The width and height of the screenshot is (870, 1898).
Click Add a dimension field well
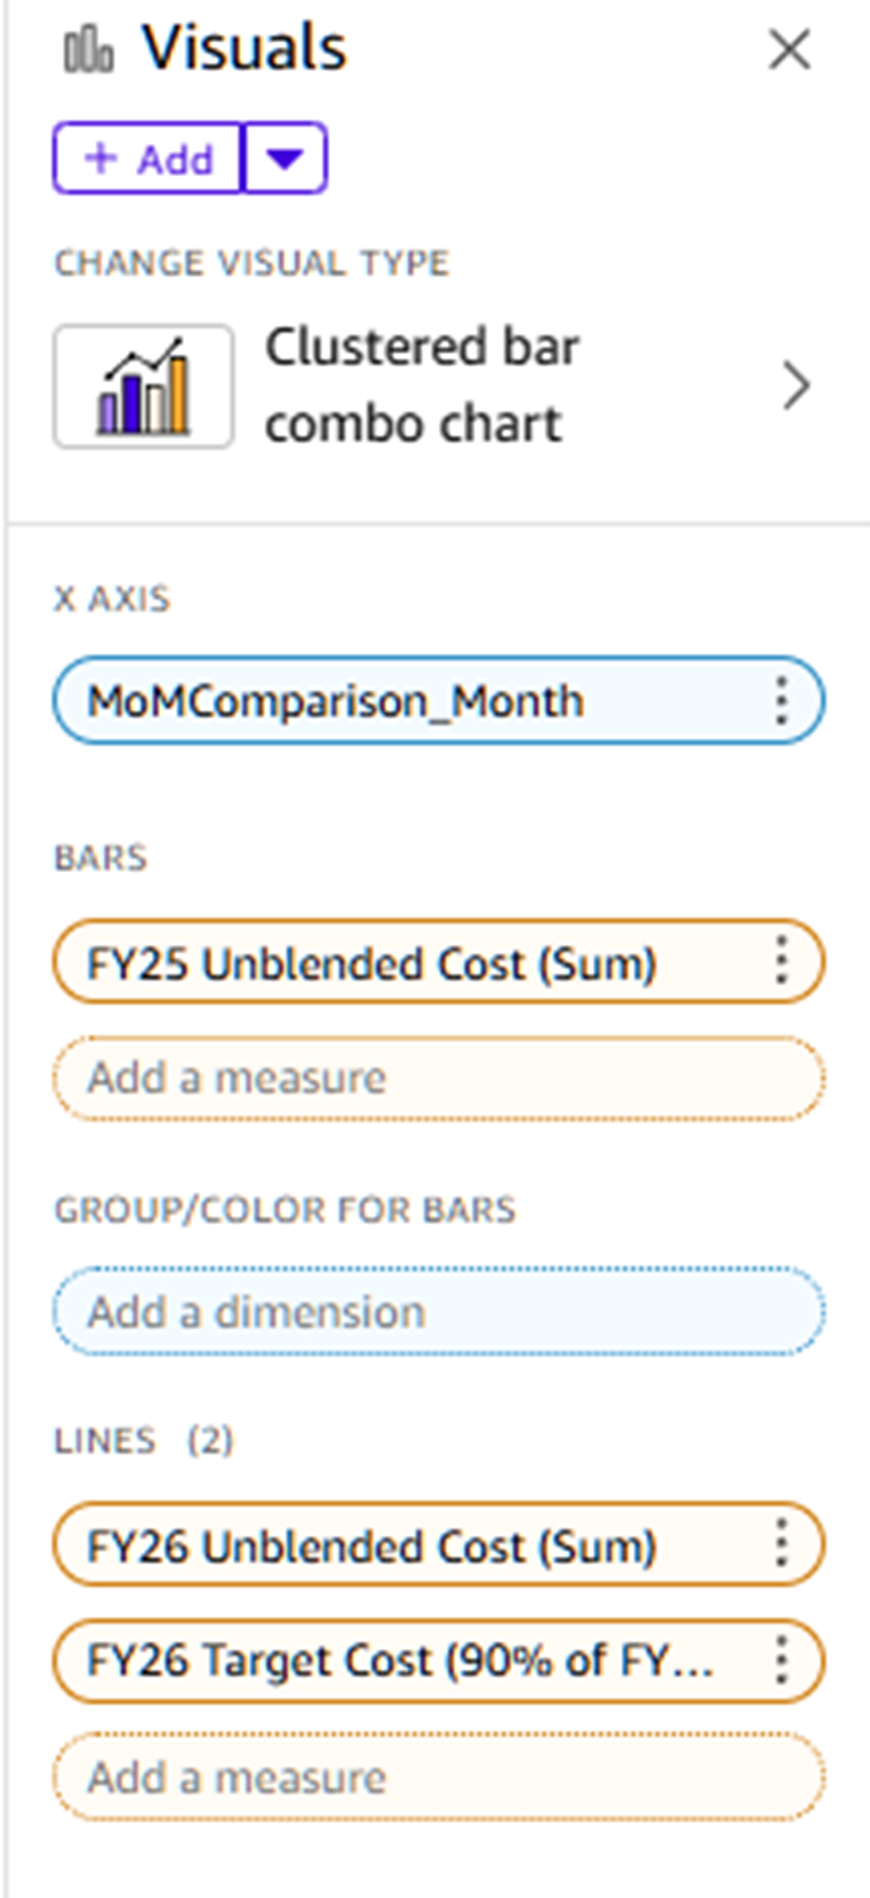coord(438,1311)
